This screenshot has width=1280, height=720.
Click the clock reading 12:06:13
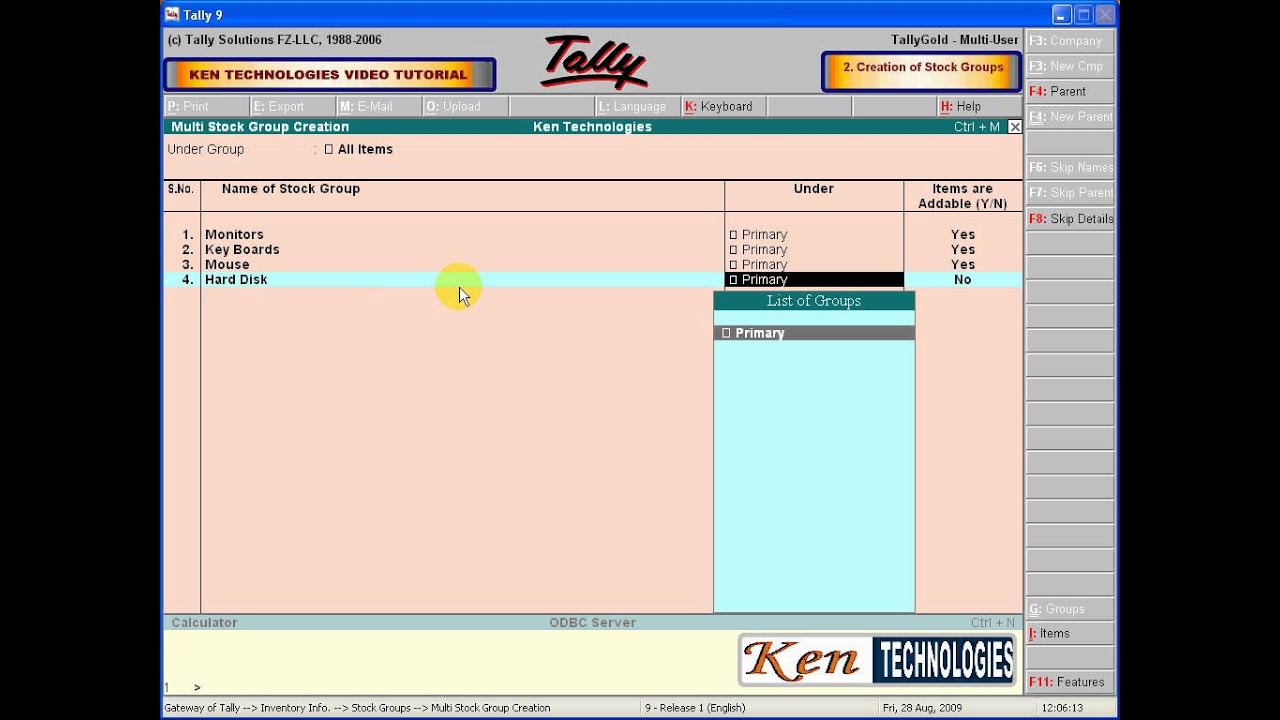click(x=1061, y=708)
